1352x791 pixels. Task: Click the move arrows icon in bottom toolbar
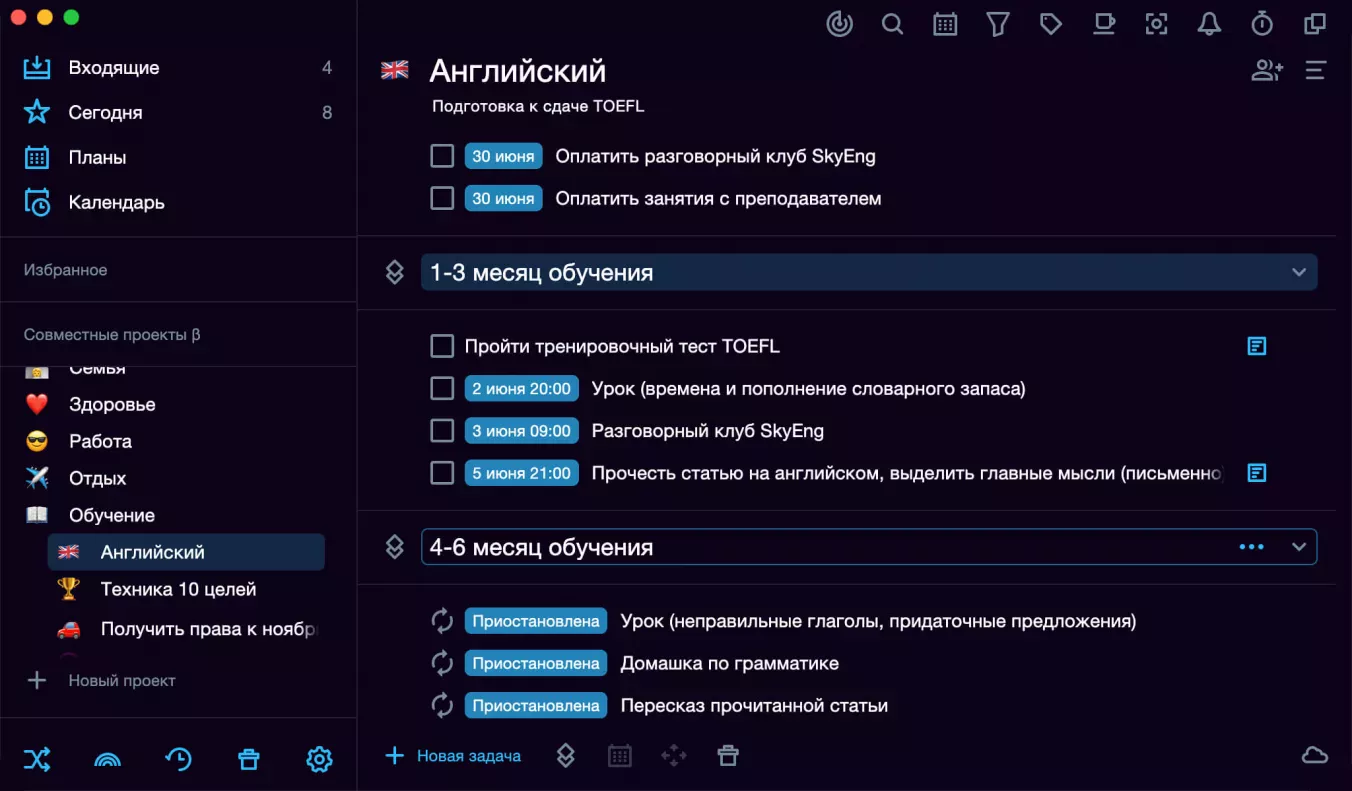pyautogui.click(x=674, y=756)
